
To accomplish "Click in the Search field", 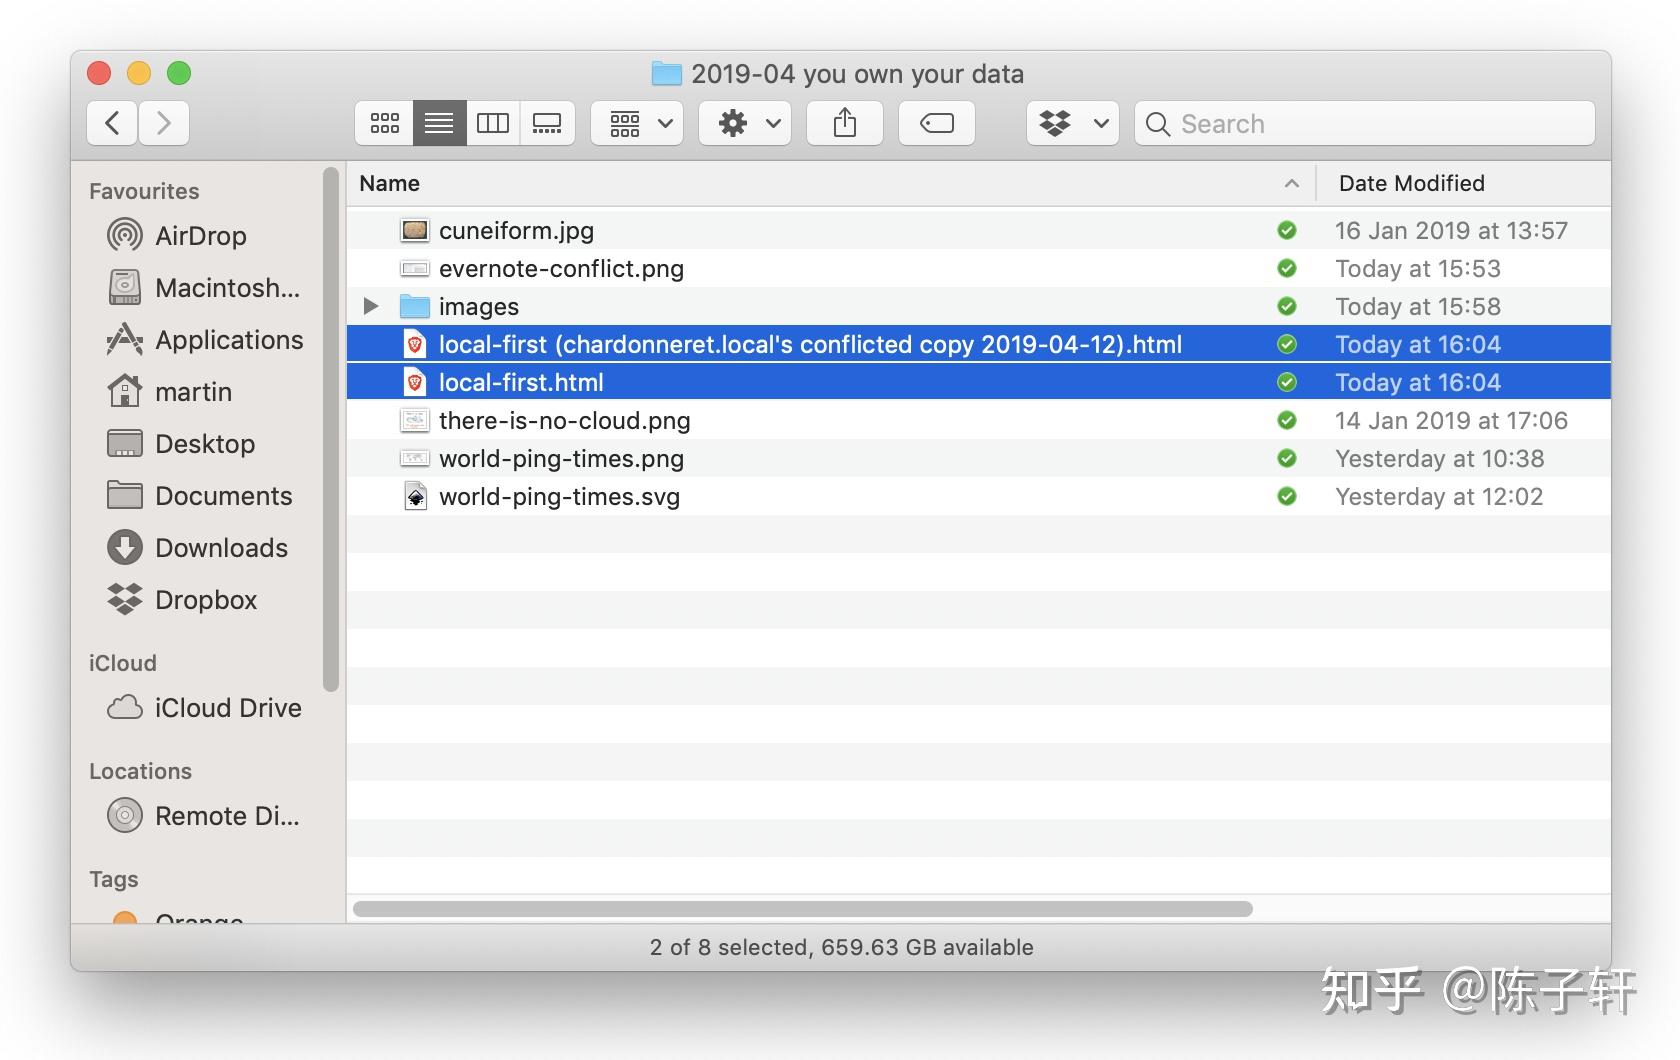I will (x=1365, y=123).
